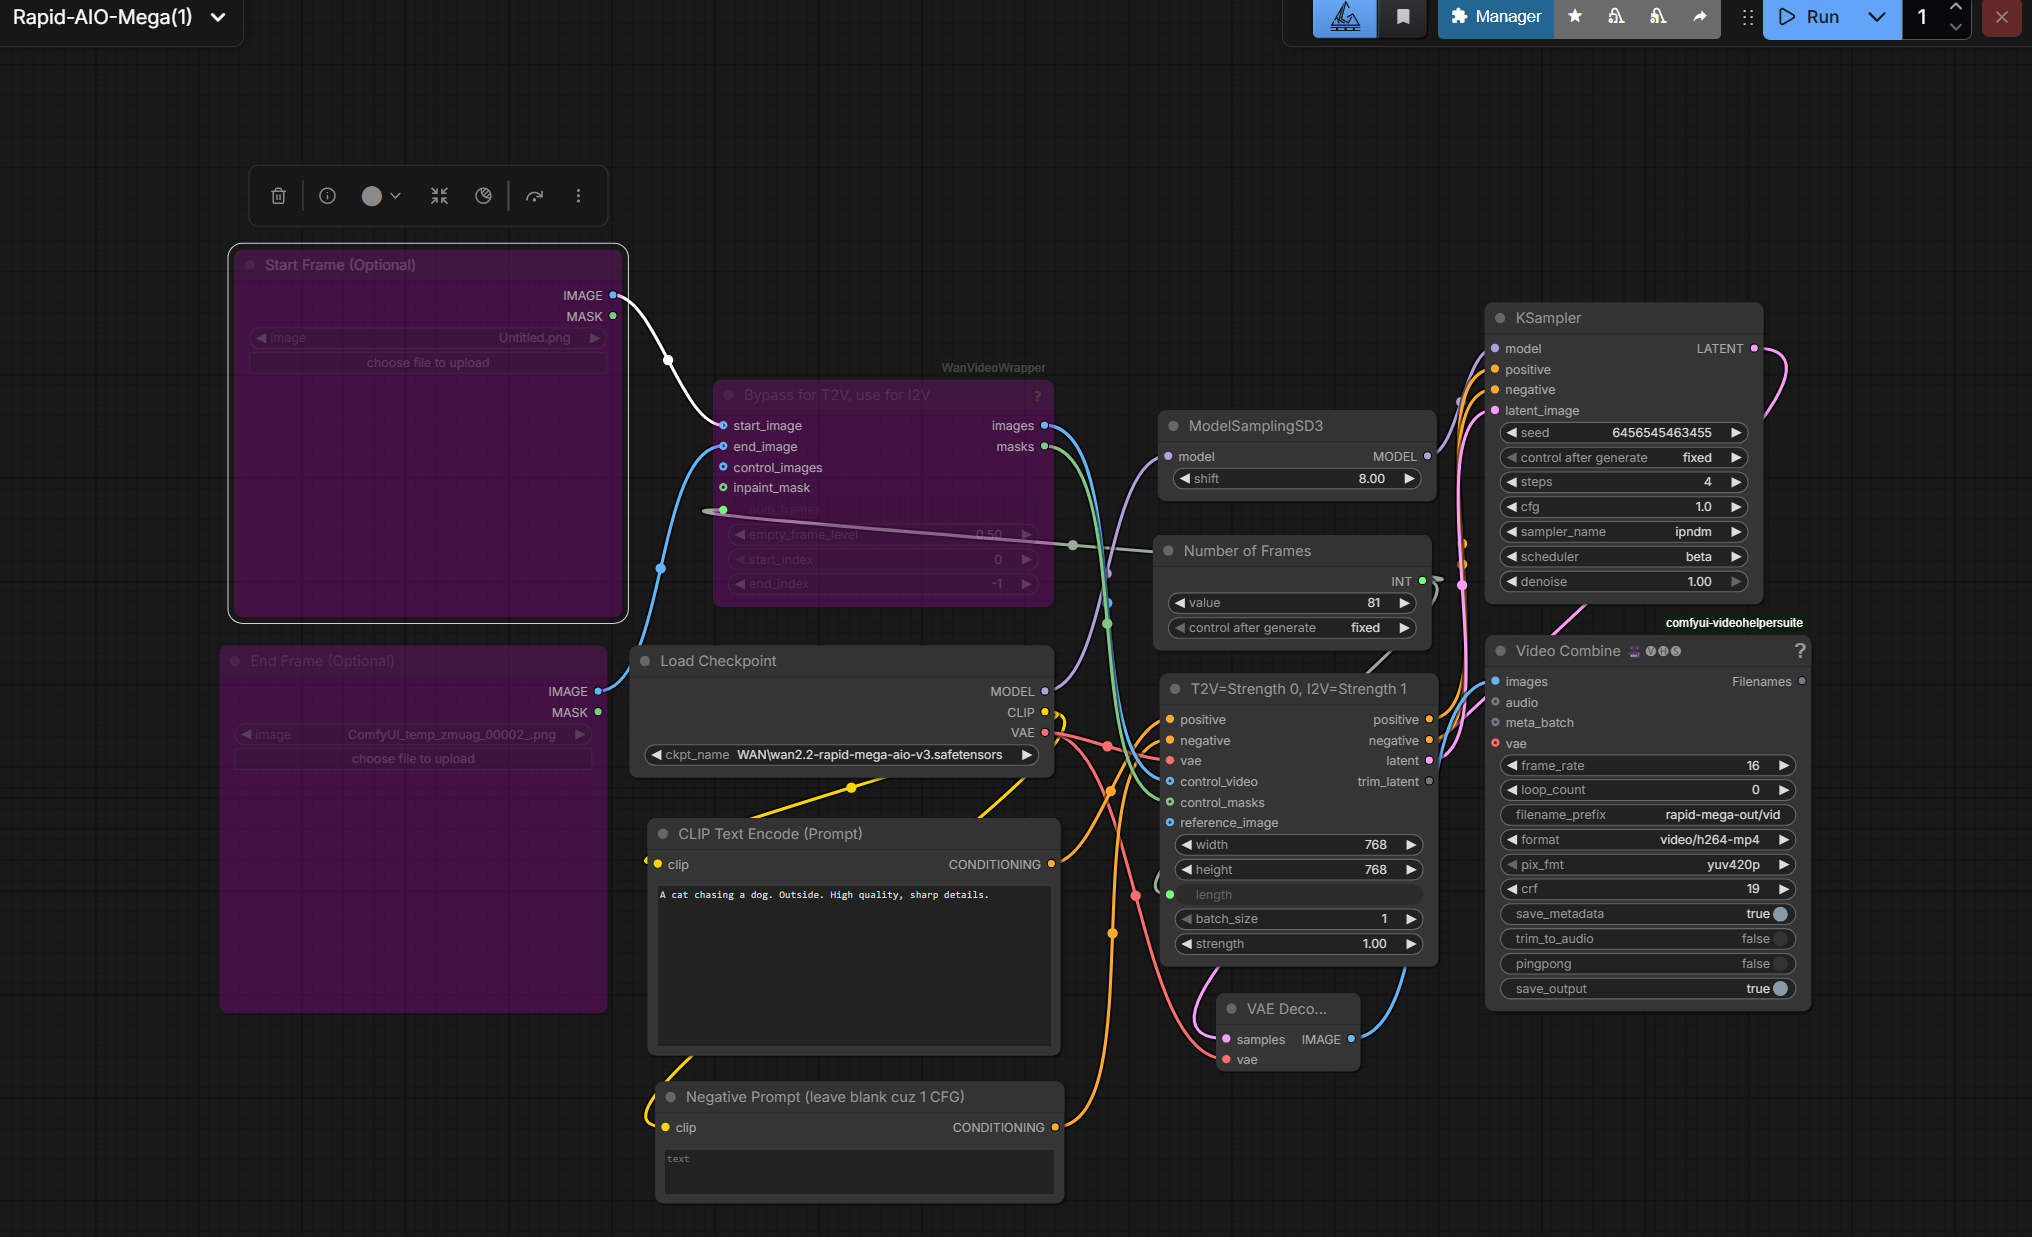Turn off the save_output toggle
Screen dimensions: 2032x1237
[x=1779, y=989]
